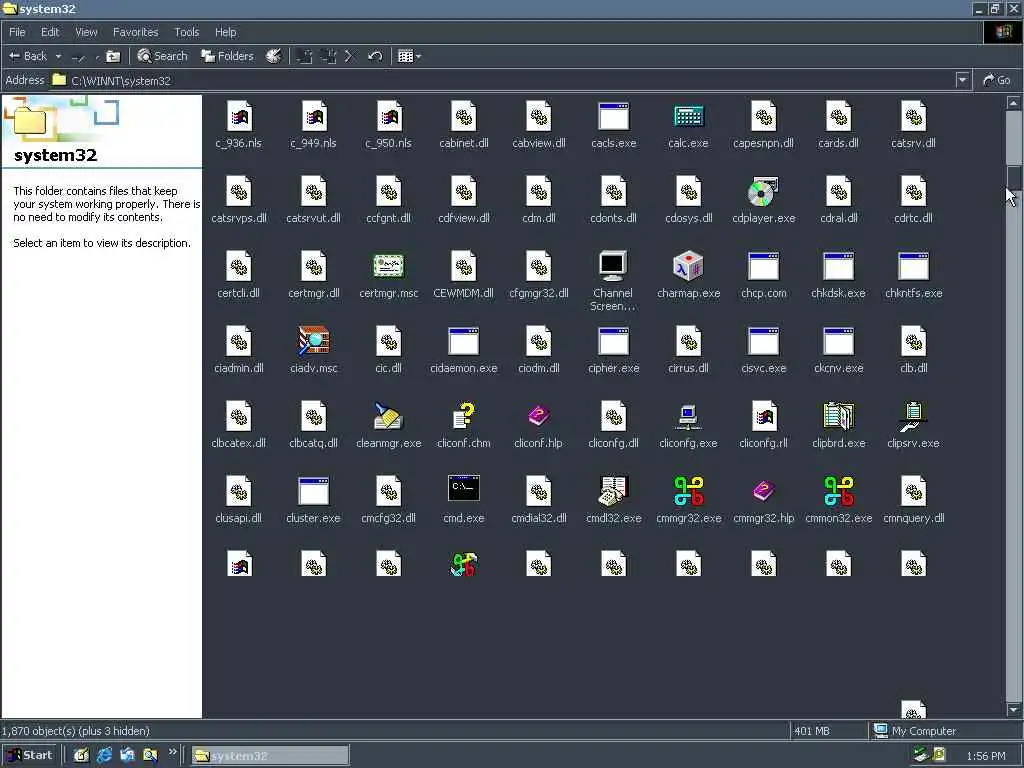This screenshot has height=768, width=1024.
Task: Select the cleanmgr.exe disk cleanup icon
Action: coord(389,416)
